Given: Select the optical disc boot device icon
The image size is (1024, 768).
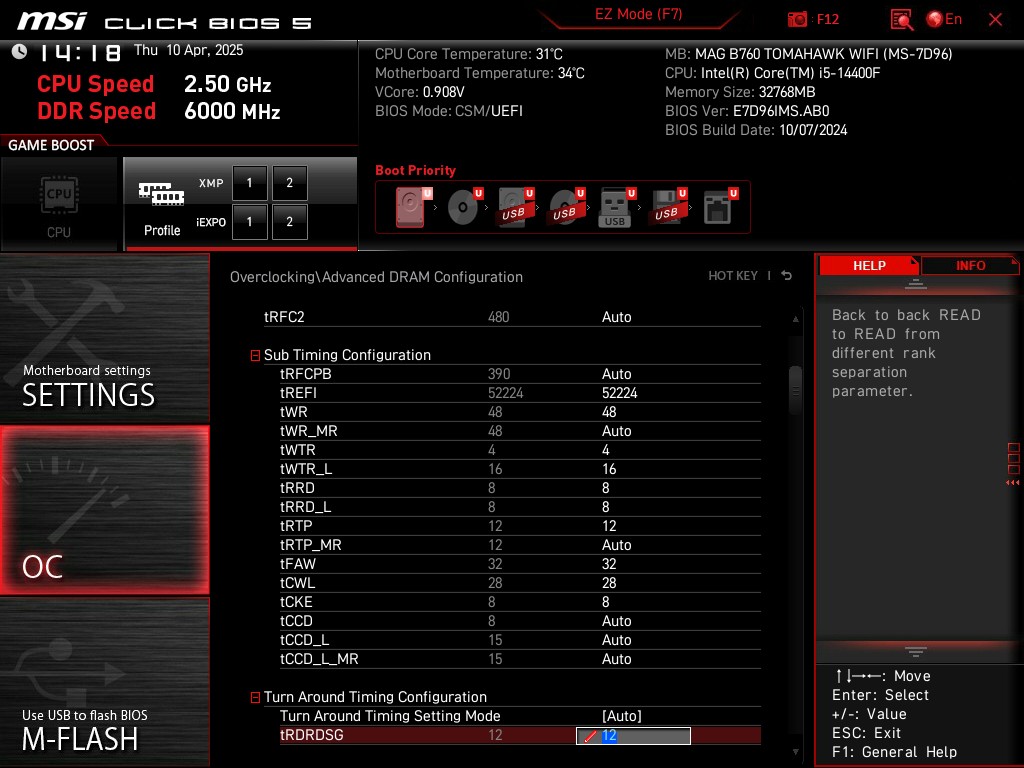Looking at the screenshot, I should coord(464,207).
